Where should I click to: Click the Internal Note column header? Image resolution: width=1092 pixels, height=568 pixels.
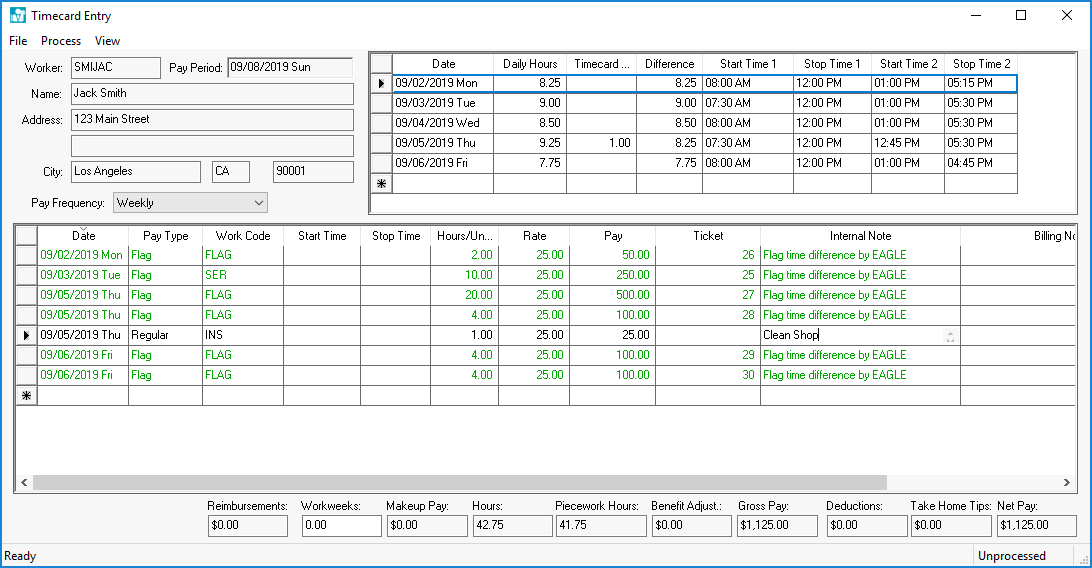[x=860, y=236]
